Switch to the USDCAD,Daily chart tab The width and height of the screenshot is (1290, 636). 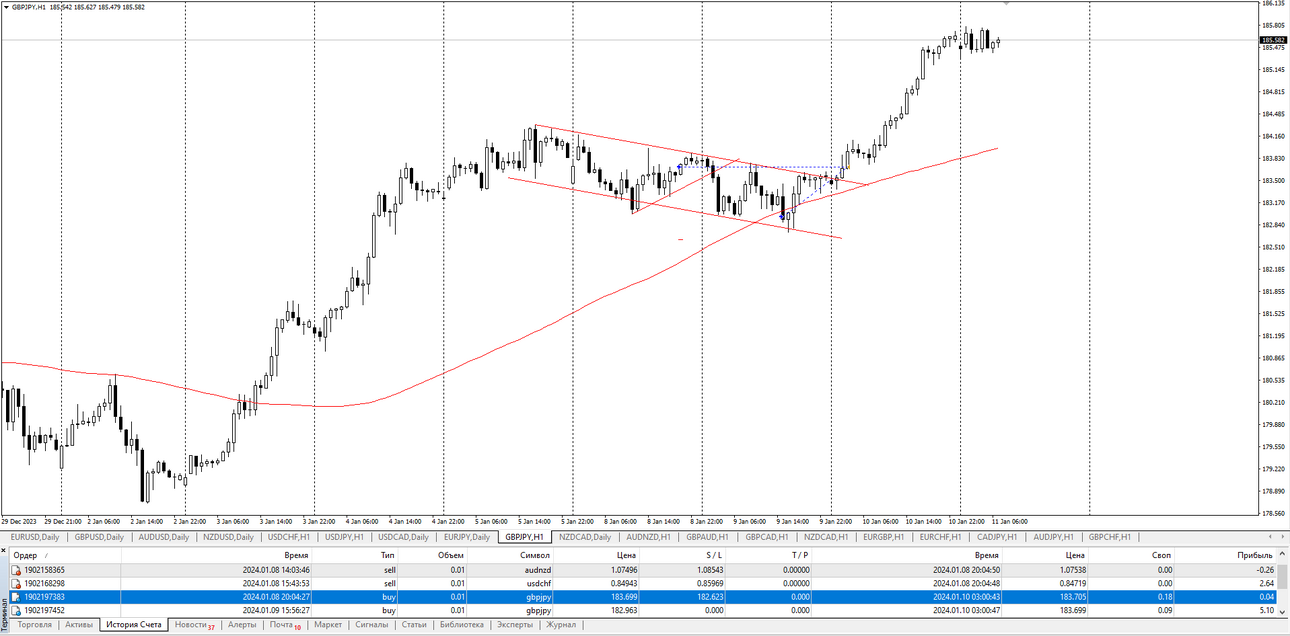404,537
